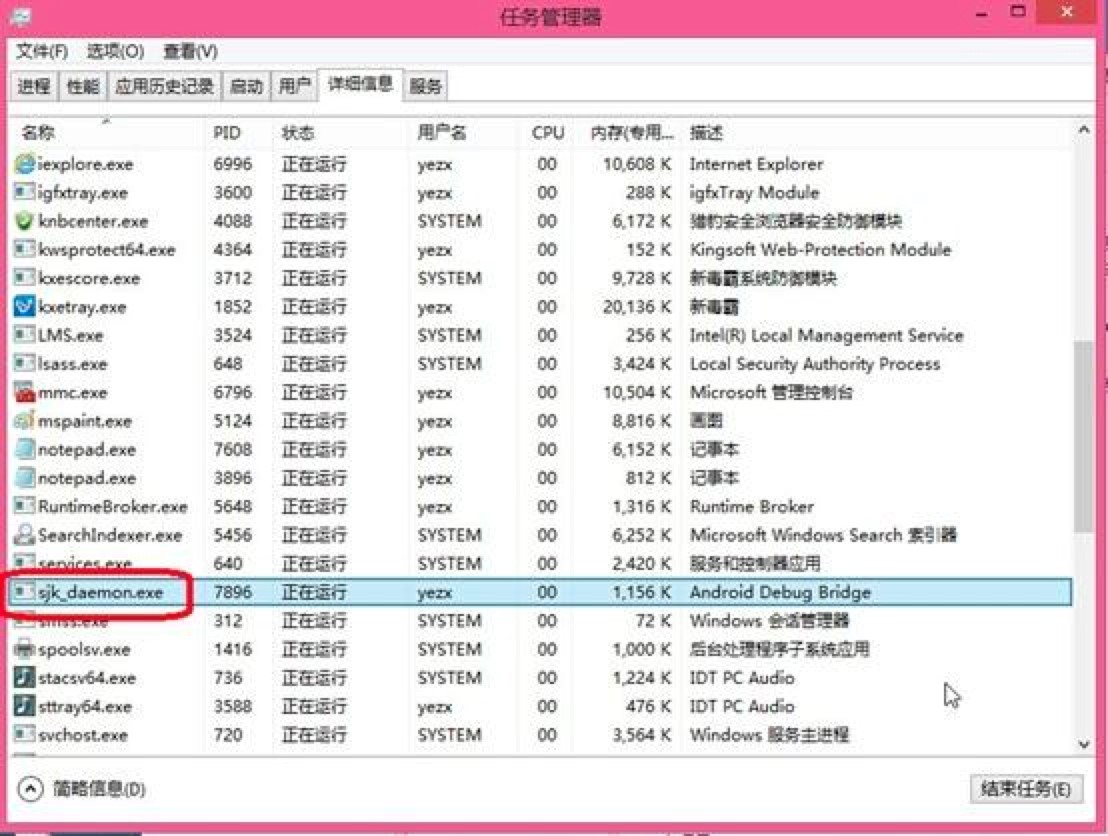Click the sjk_daemon.exe process icon
Screen dimensions: 1108x836
(25, 591)
